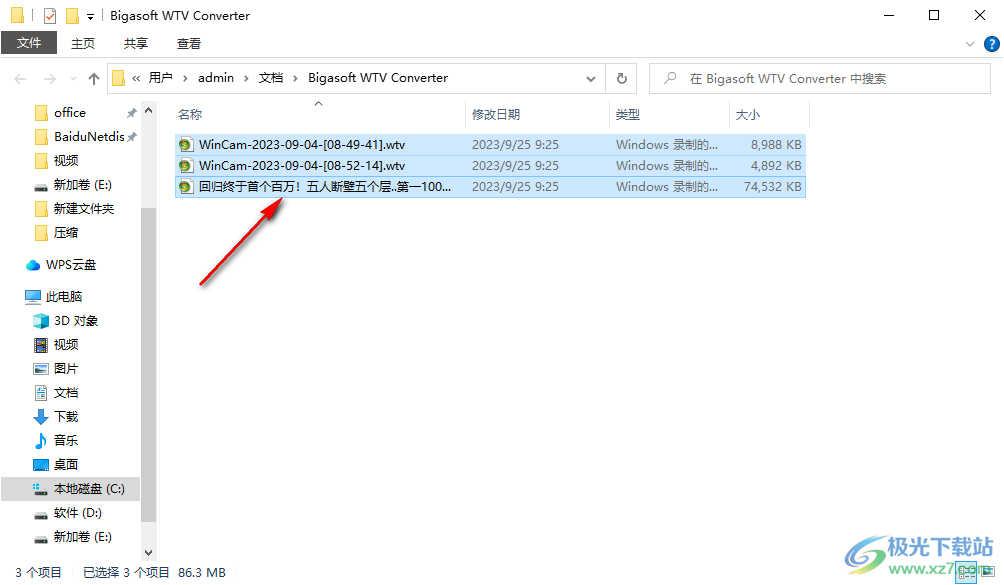Select 新加卷 (E:) drive under 此电脑
1004x585 pixels.
(82, 537)
